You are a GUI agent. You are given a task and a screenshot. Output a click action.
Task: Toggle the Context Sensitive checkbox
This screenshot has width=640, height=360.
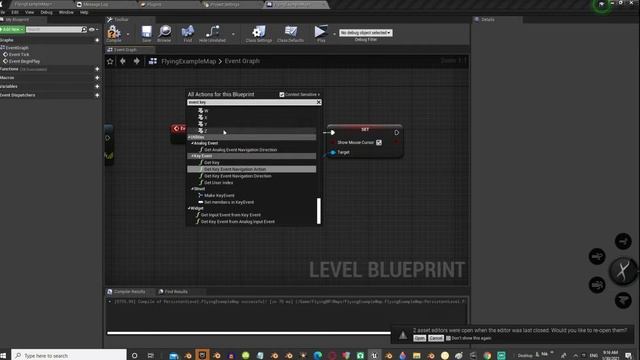[282, 94]
